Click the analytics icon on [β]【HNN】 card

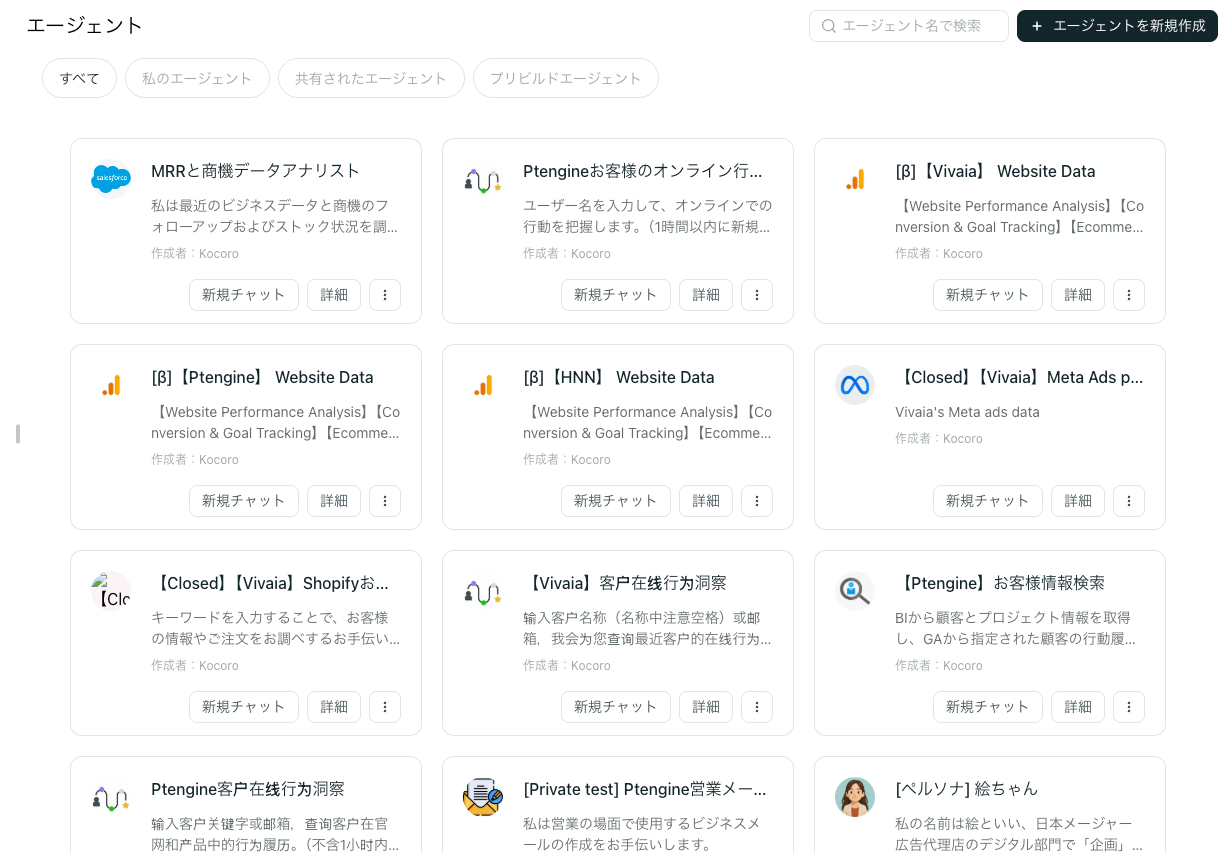(483, 385)
